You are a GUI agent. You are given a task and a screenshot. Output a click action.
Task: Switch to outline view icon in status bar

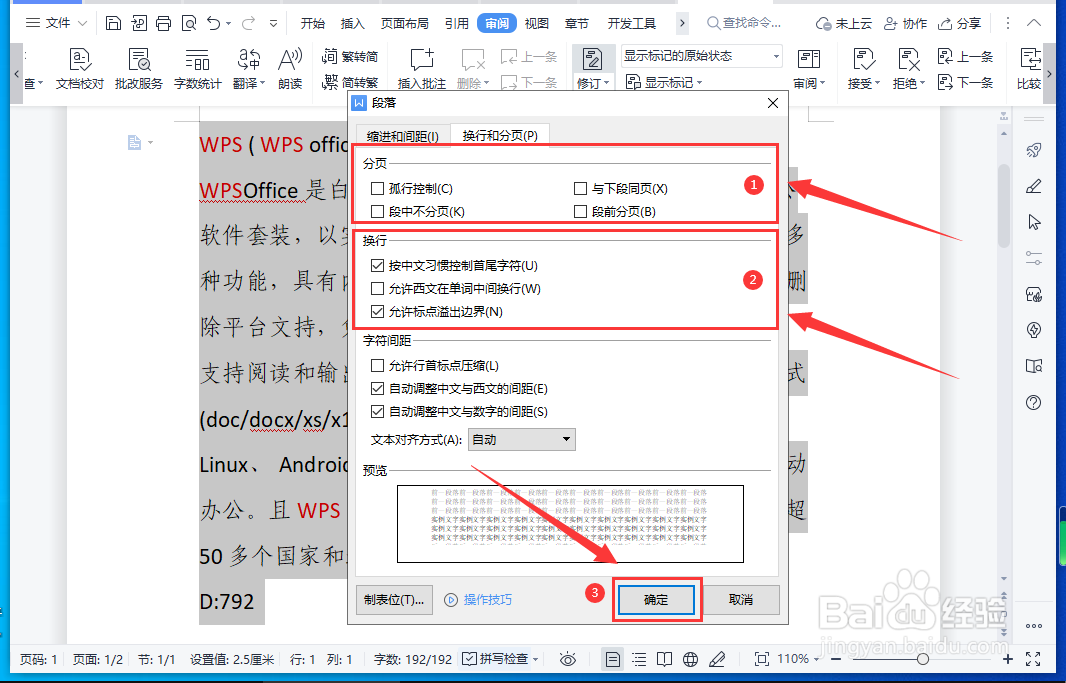(638, 659)
